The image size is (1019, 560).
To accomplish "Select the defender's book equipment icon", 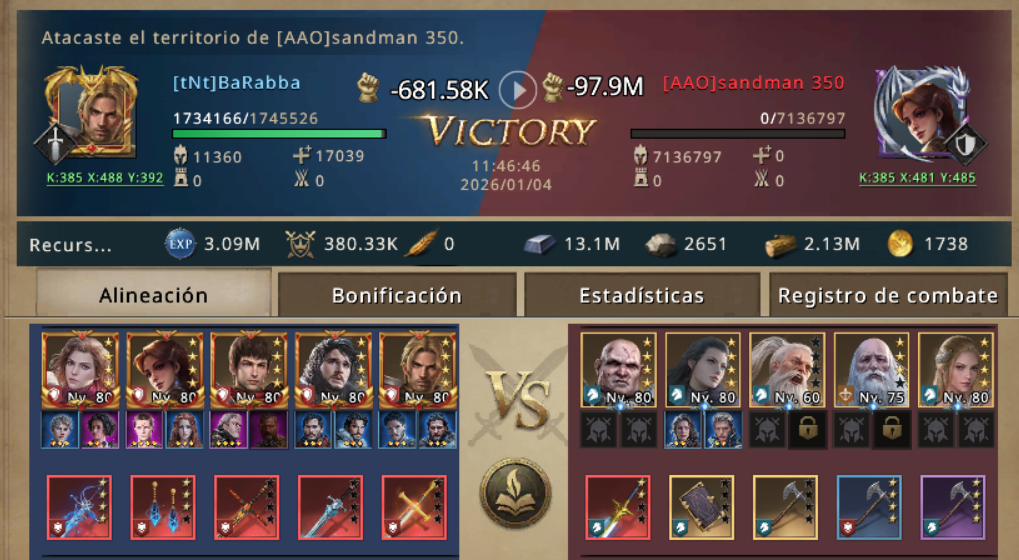I will (x=701, y=507).
